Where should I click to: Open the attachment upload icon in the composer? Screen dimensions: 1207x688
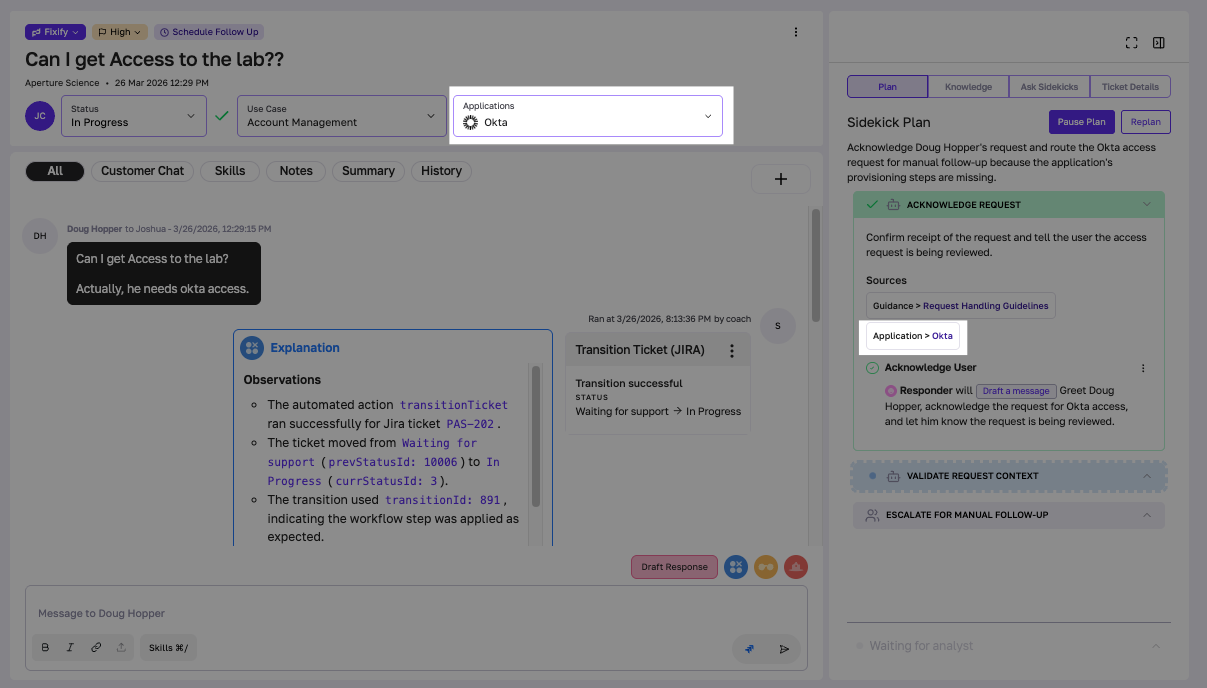(x=121, y=647)
